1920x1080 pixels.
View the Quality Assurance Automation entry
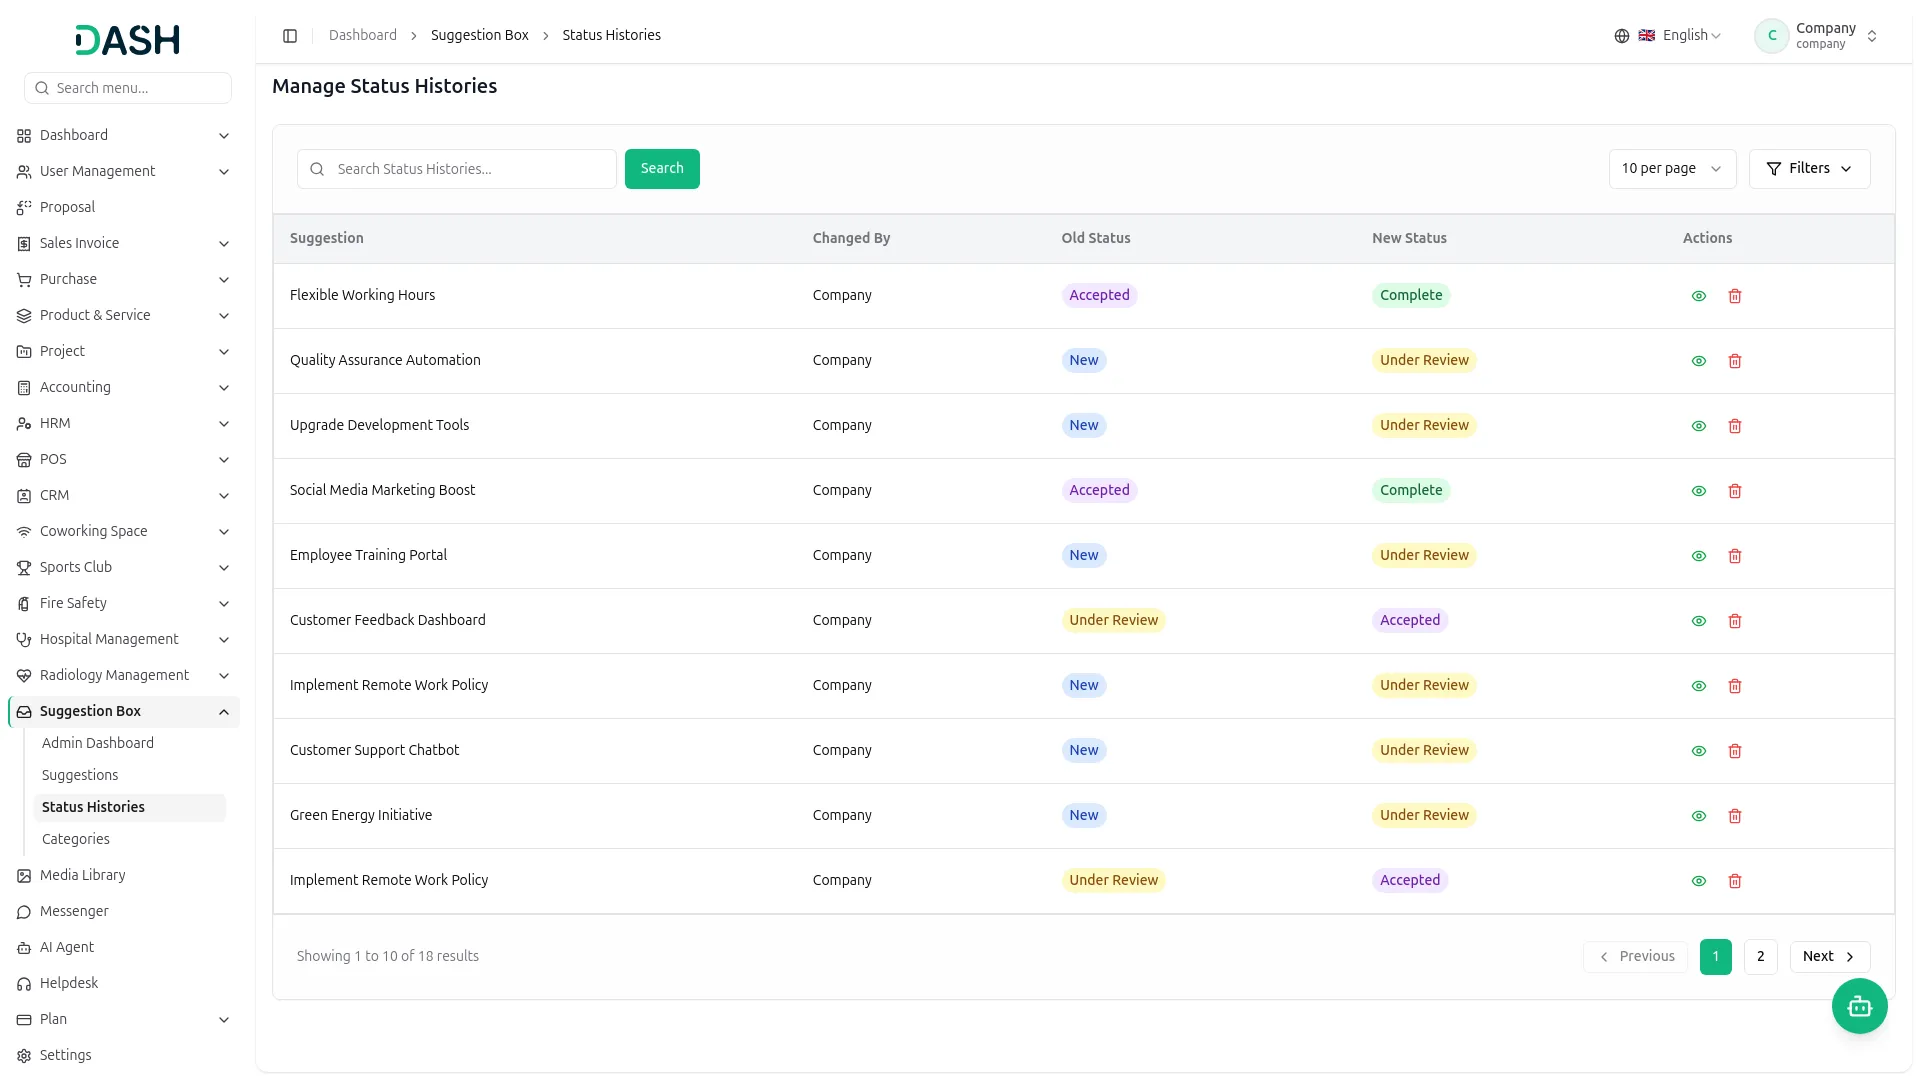(x=1699, y=361)
